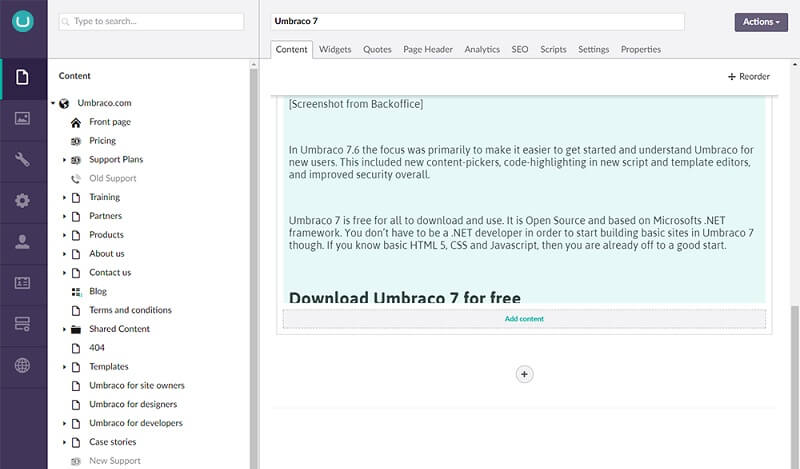Select Umbraco for site owners item
Viewport: 800px width, 469px height.
[x=137, y=386]
